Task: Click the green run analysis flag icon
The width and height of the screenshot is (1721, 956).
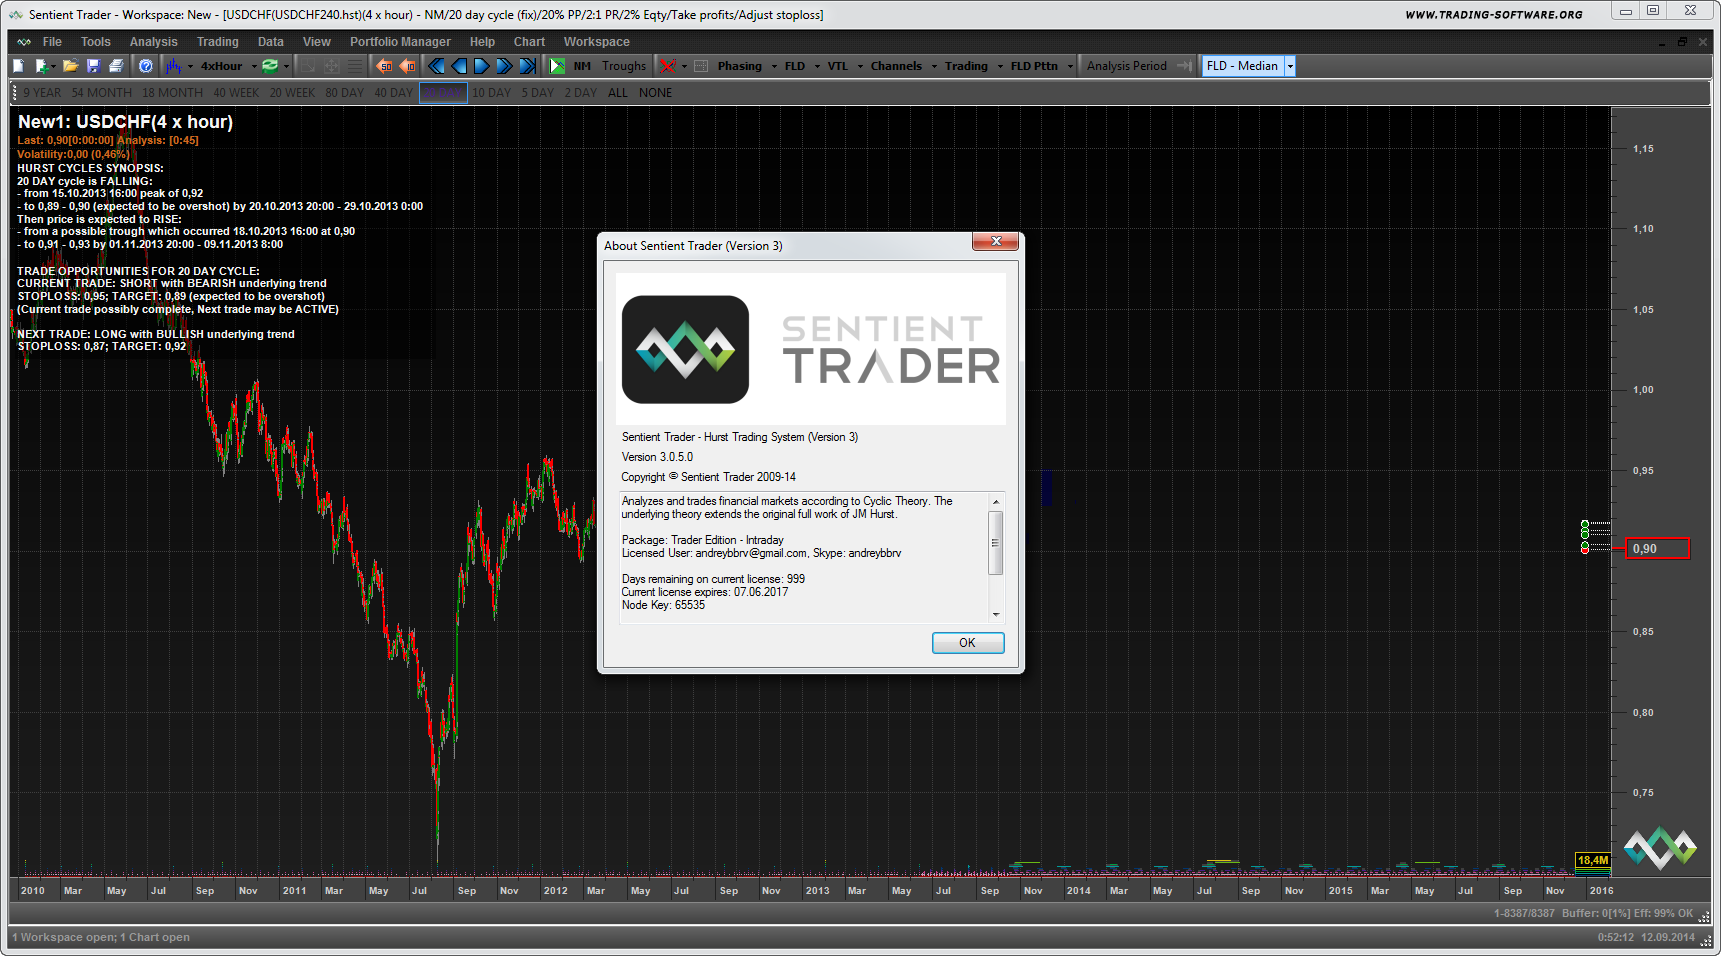Action: tap(557, 66)
